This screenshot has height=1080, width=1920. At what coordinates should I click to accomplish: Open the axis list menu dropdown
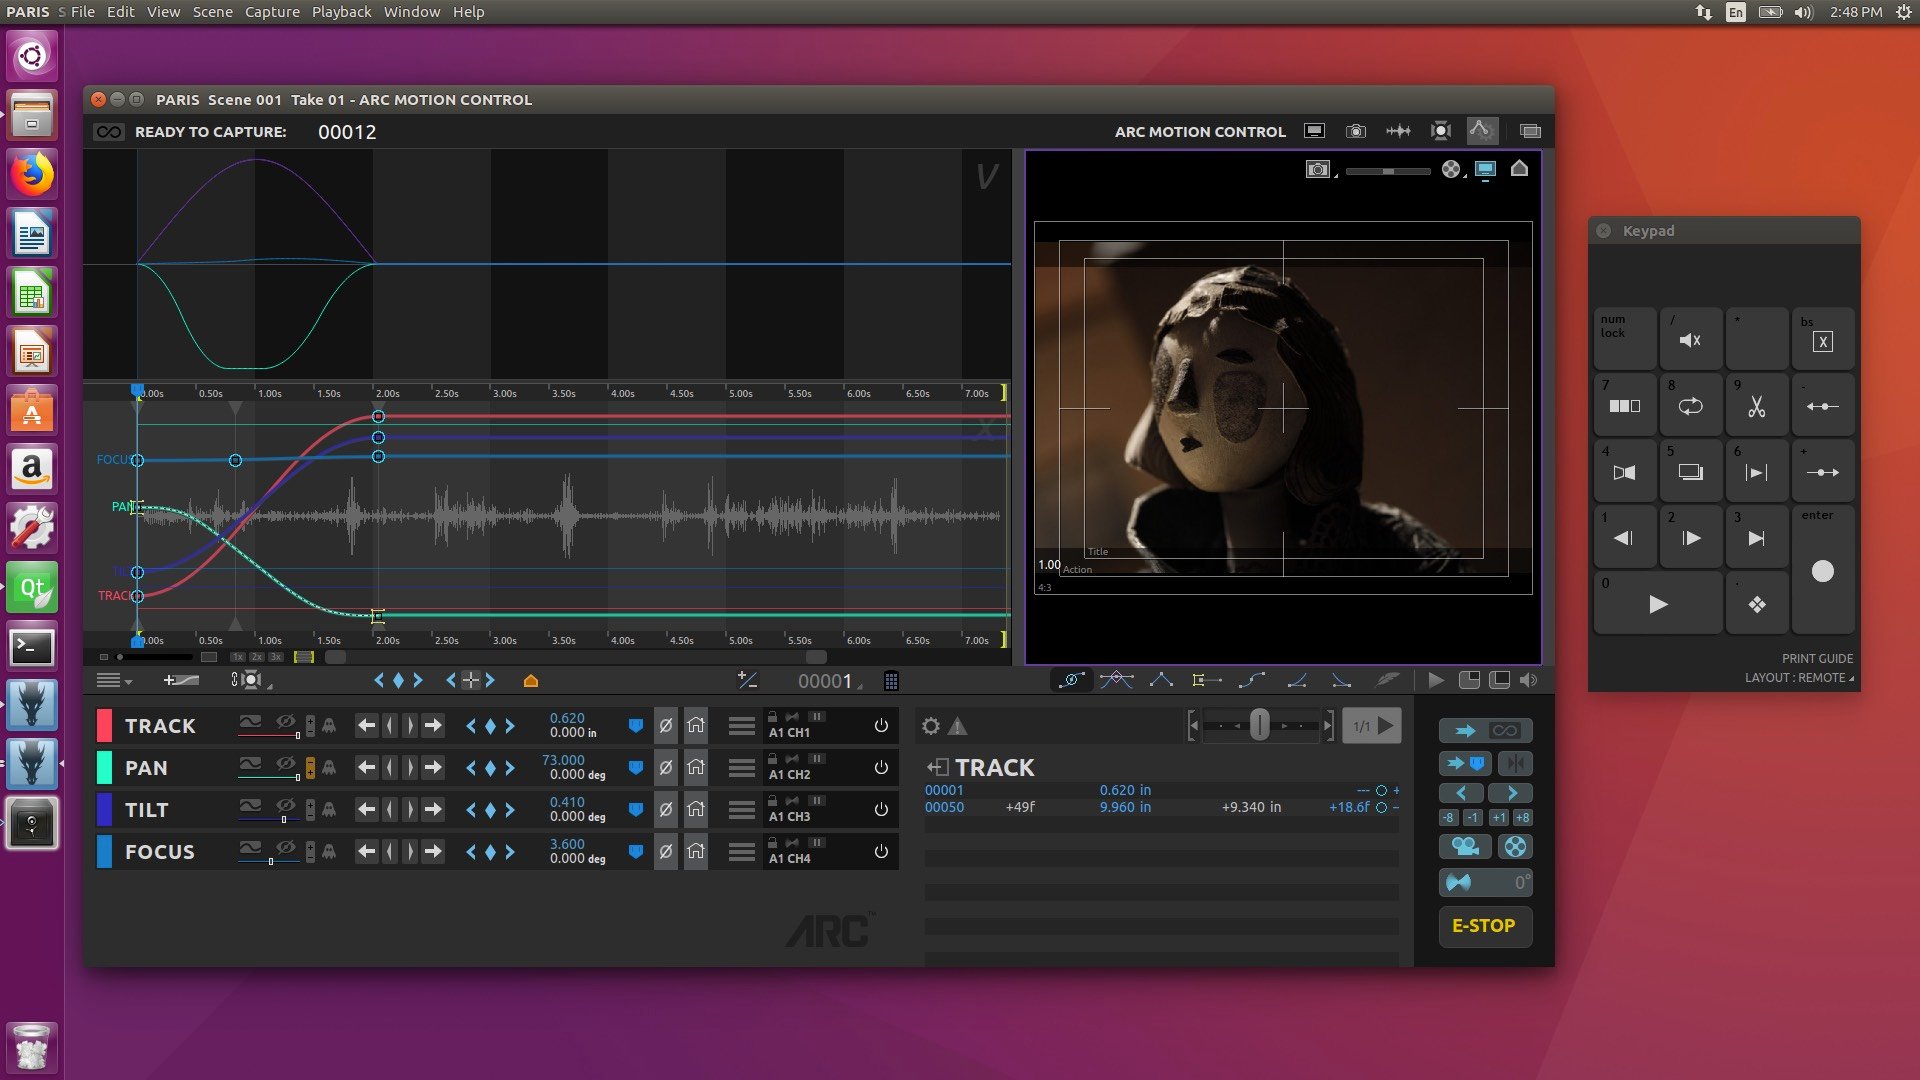(114, 680)
